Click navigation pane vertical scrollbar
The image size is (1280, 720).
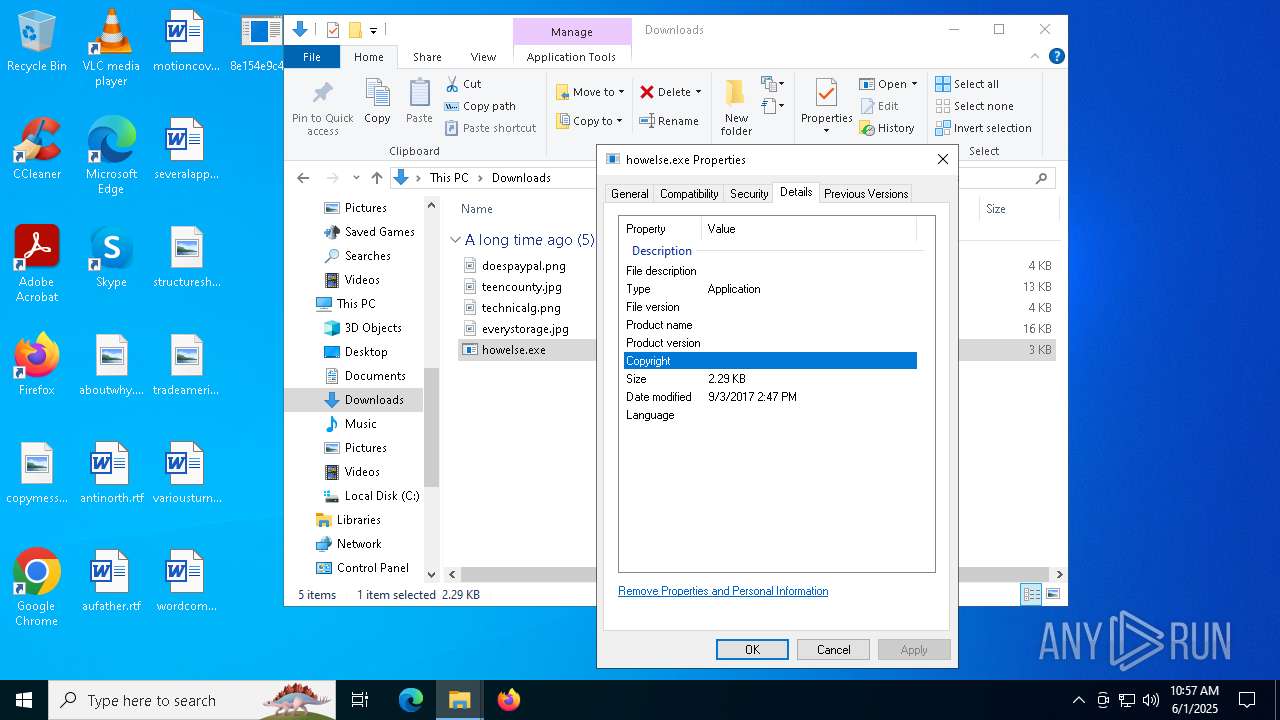coord(432,428)
